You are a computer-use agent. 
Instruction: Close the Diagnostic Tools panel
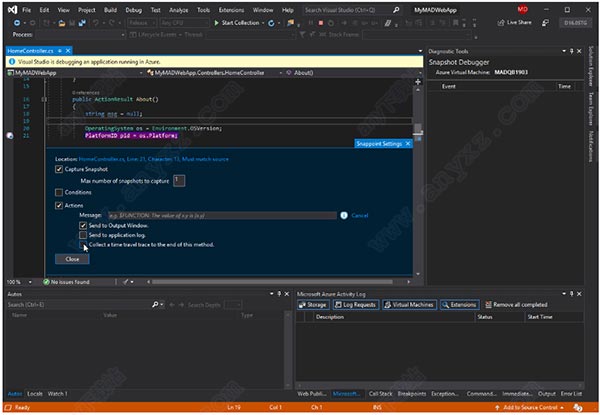point(579,51)
